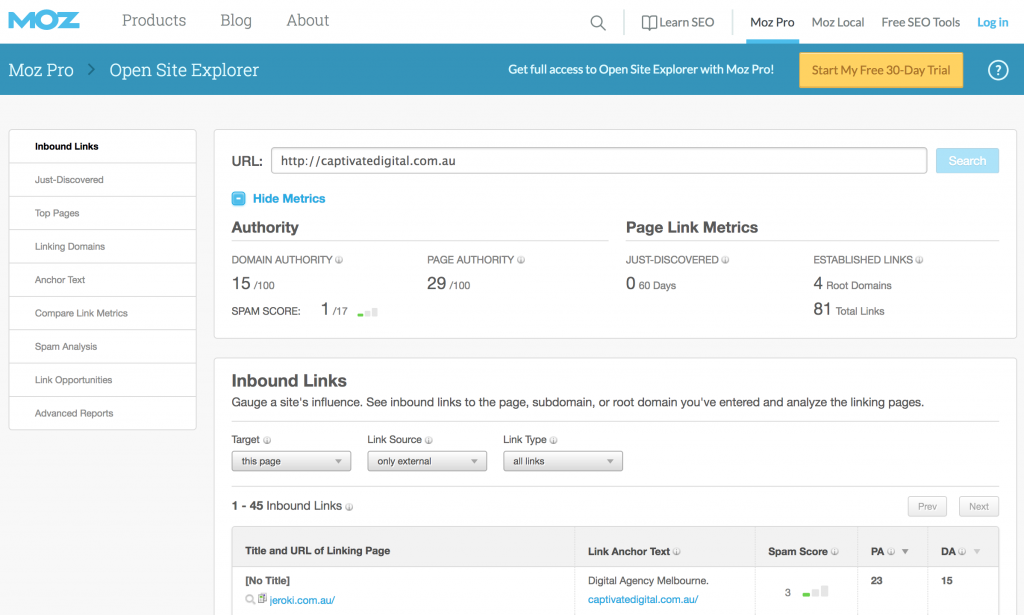Image resolution: width=1024 pixels, height=615 pixels.
Task: Click the Hide Metrics minus icon
Action: (x=238, y=198)
